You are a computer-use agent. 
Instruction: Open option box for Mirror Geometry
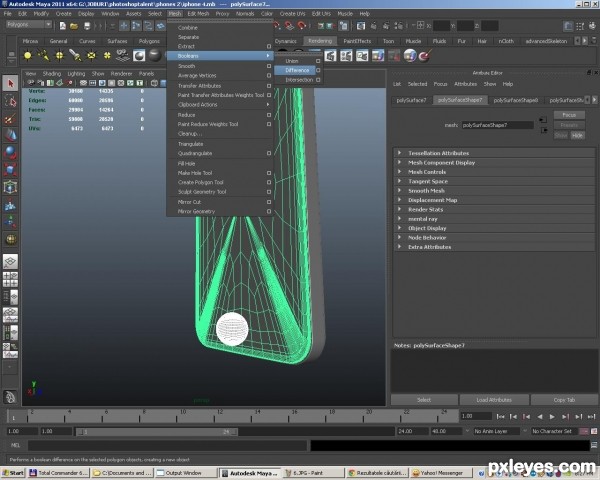[269, 211]
